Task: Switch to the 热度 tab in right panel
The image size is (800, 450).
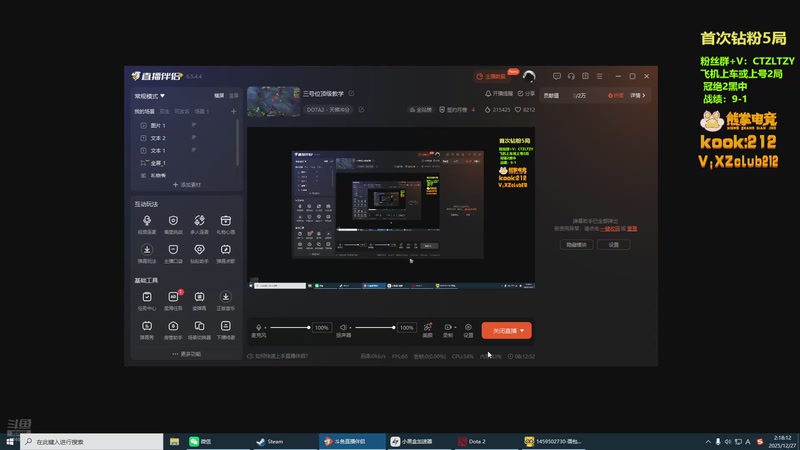Action: [x=616, y=95]
